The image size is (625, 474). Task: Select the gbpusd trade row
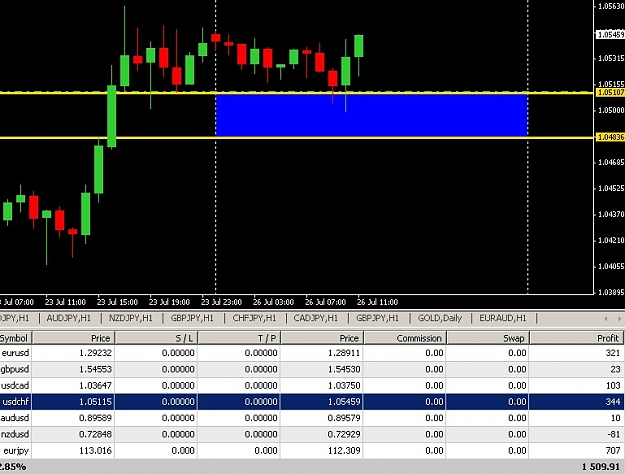pos(312,369)
